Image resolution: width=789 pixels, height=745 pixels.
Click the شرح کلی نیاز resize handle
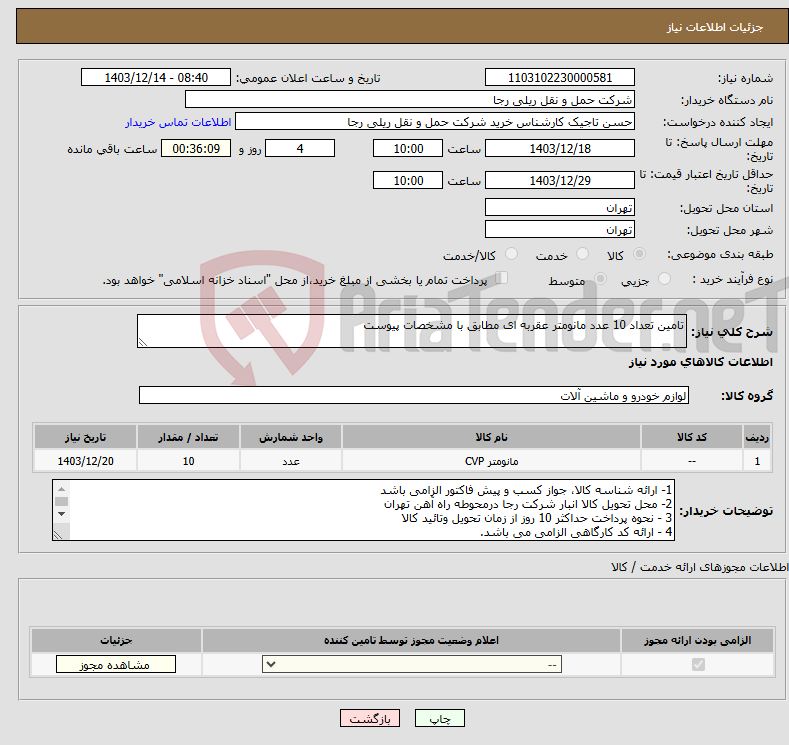(143, 342)
